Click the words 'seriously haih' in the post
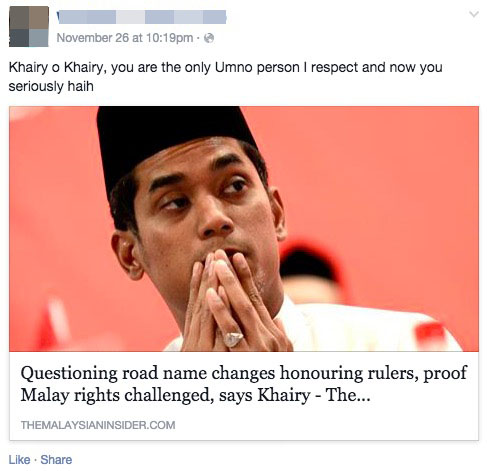Image resolution: width=487 pixels, height=471 pixels. coord(51,86)
